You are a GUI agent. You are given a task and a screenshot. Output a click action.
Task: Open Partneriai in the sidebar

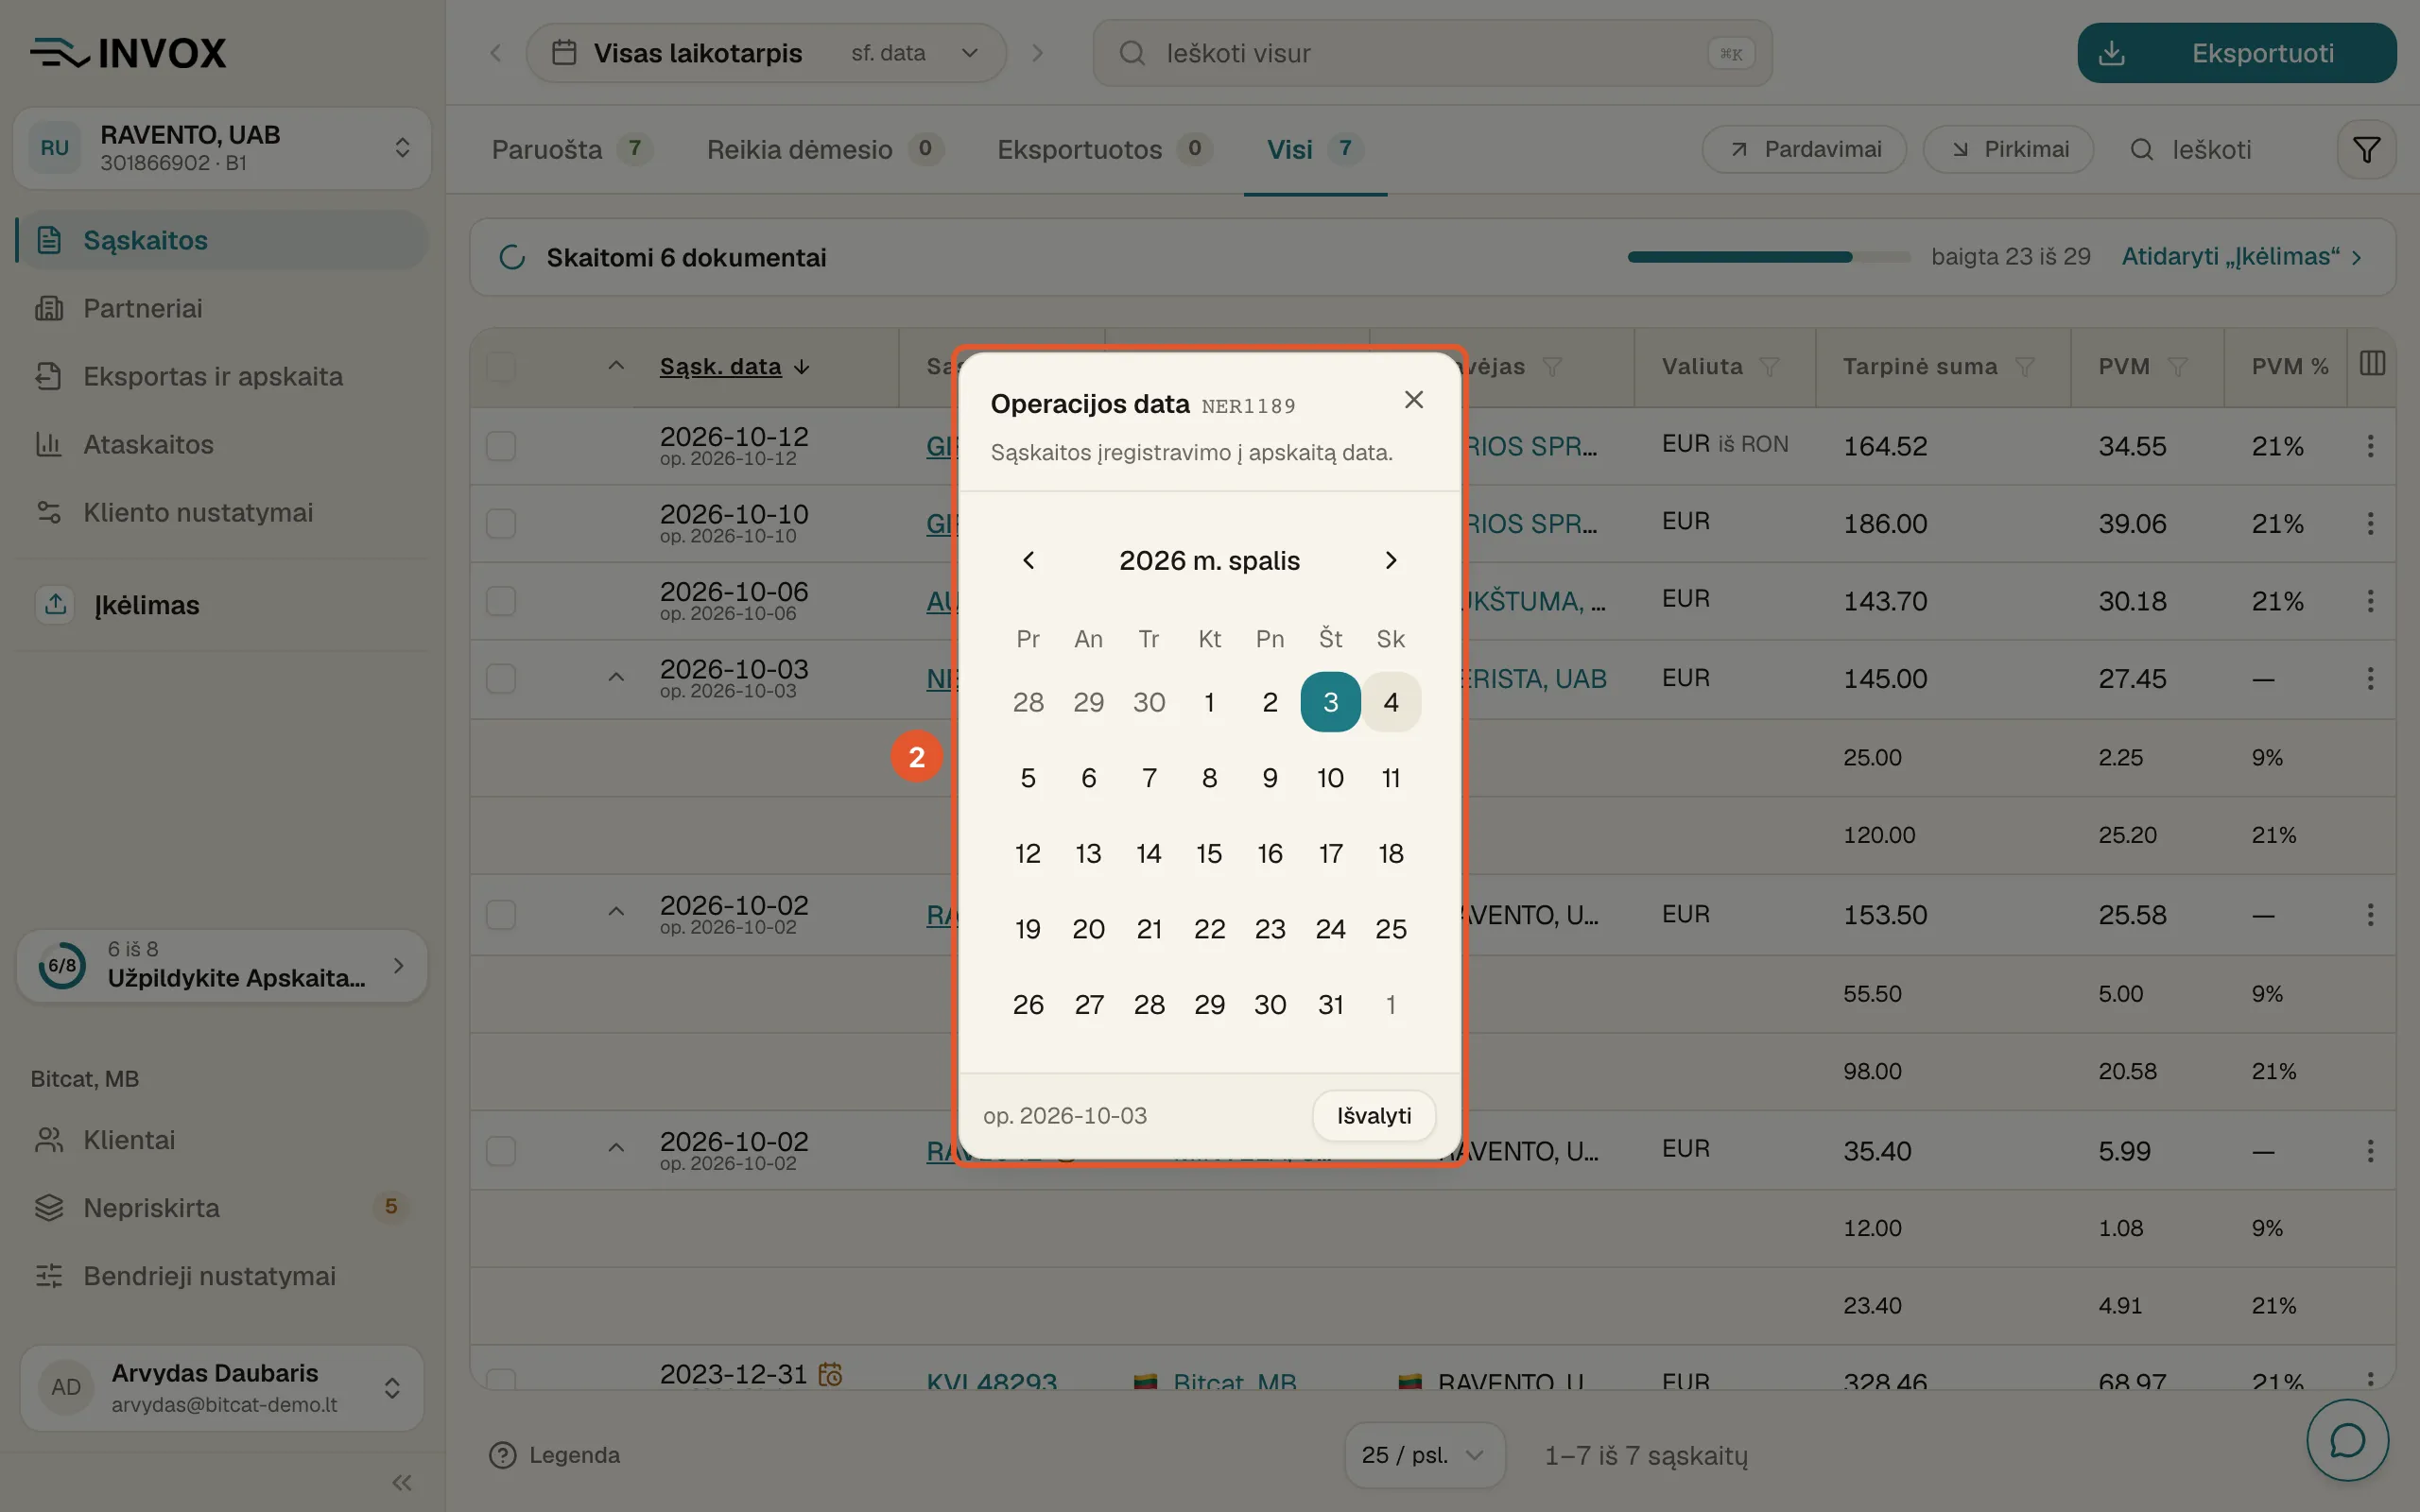222,308
